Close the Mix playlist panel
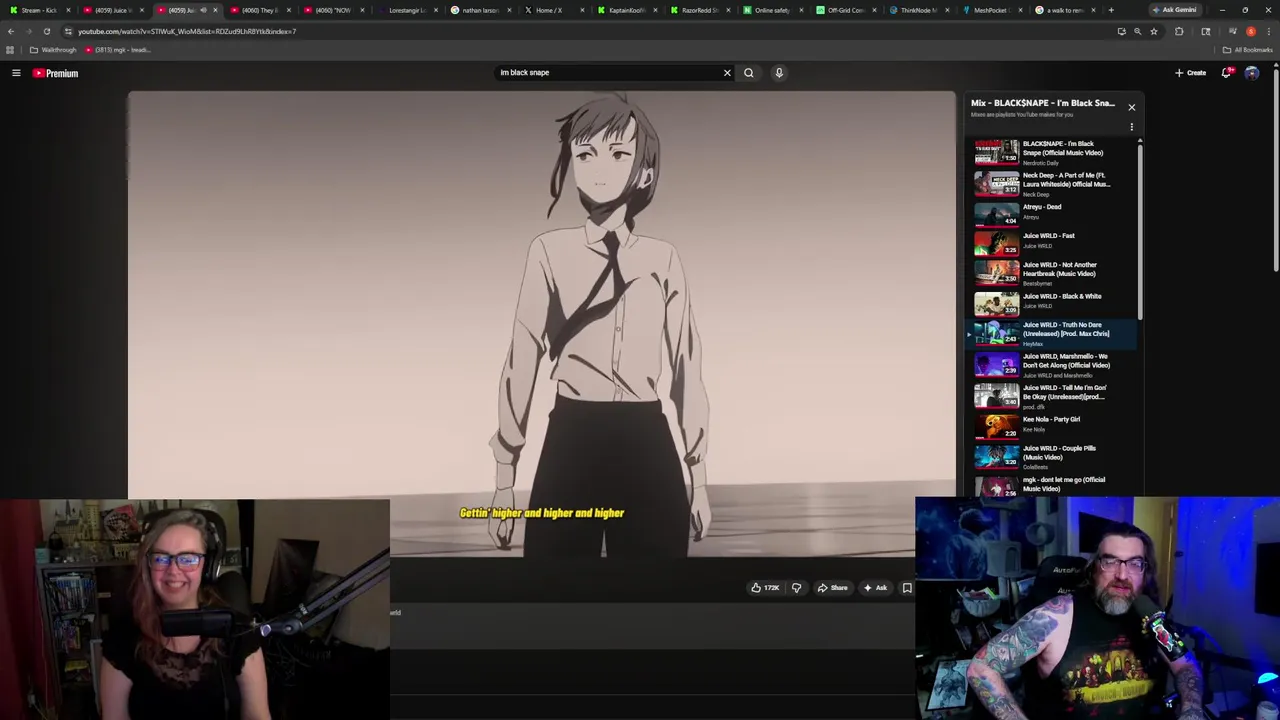 tap(1131, 107)
